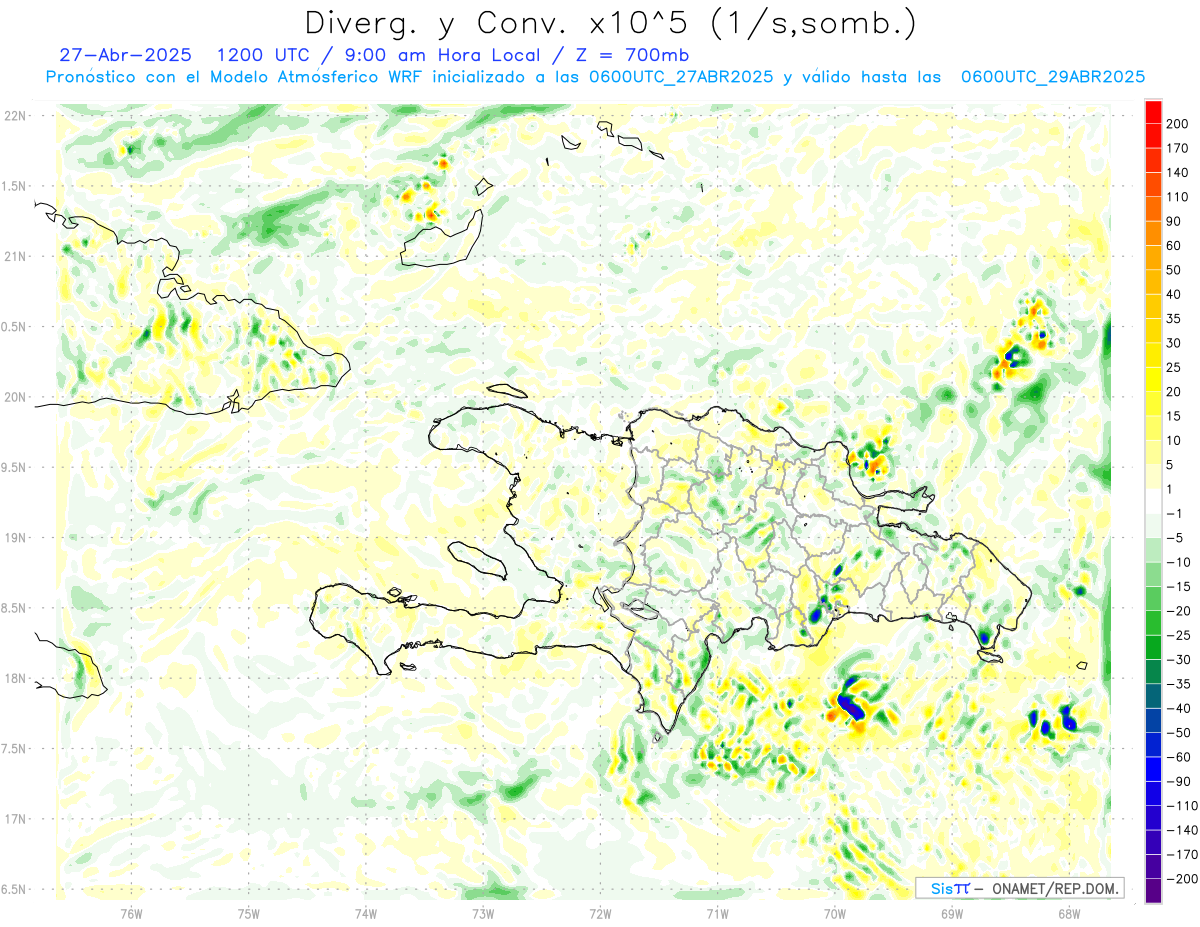Click the "19N" latitude label

tap(15, 538)
